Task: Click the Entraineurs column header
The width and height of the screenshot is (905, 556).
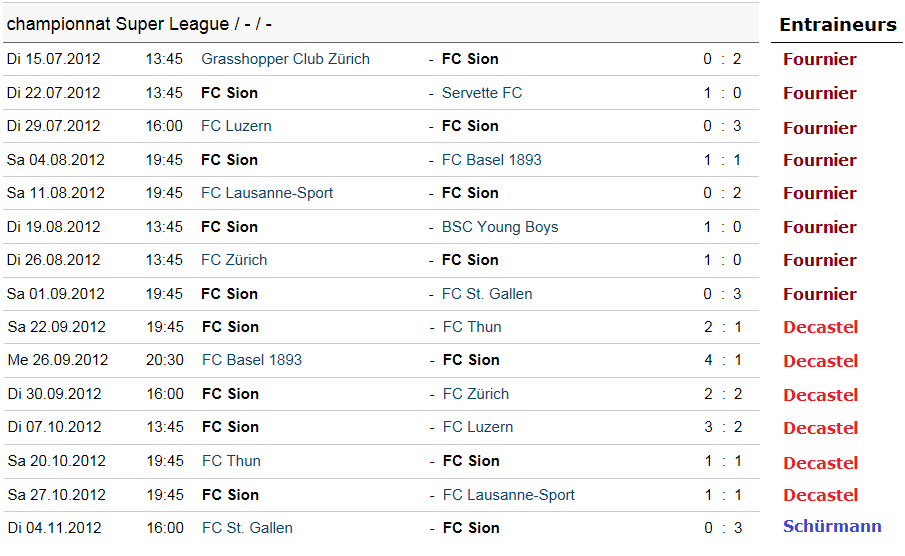Action: click(838, 25)
